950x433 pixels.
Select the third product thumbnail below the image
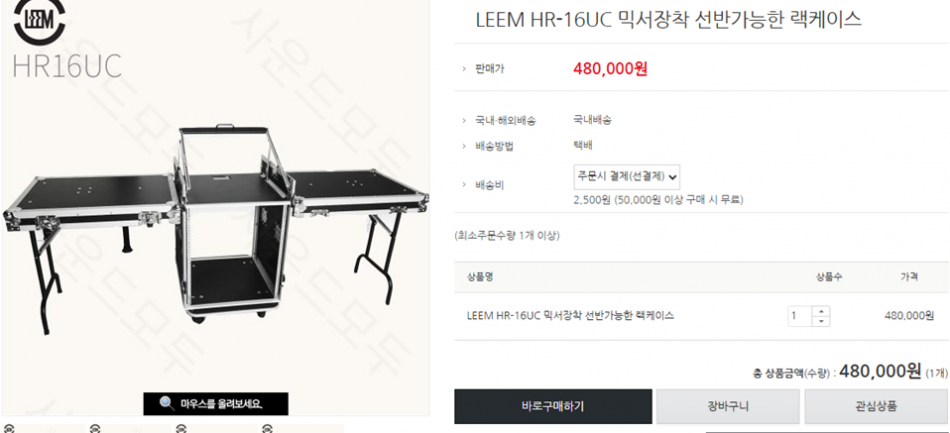(215, 428)
